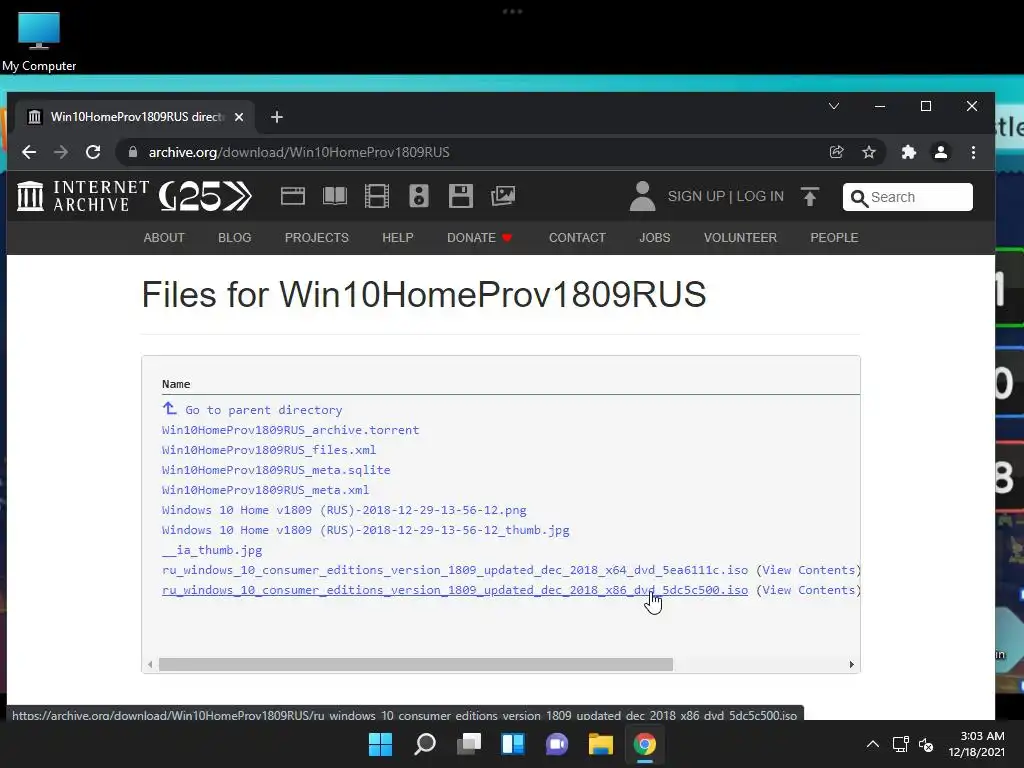Open Task View on the taskbar
This screenshot has width=1024, height=768.
pos(469,744)
